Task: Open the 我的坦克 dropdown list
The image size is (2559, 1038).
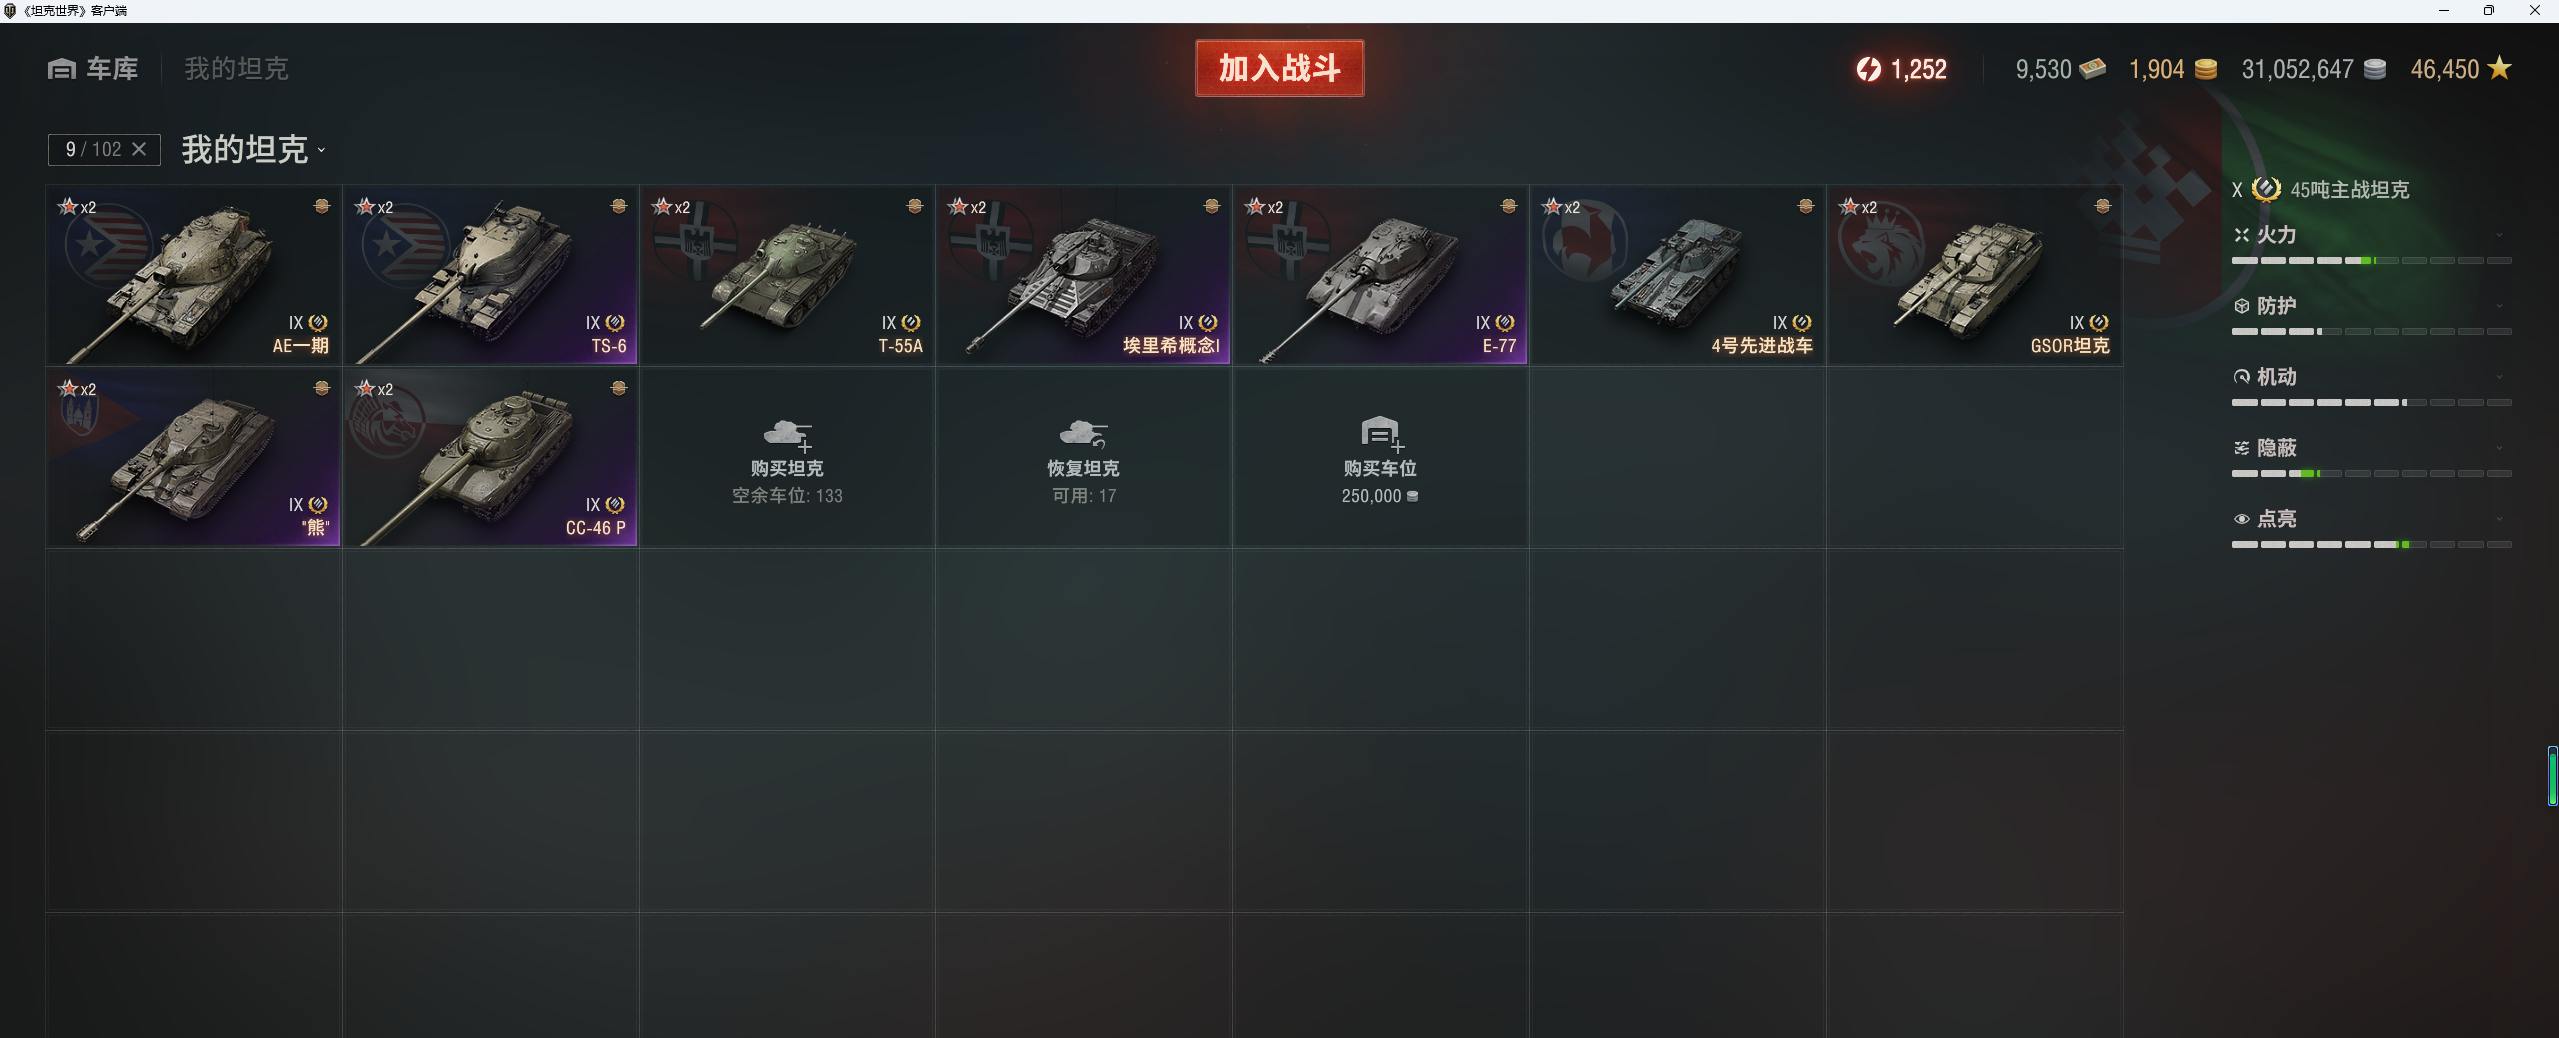Action: pyautogui.click(x=253, y=150)
